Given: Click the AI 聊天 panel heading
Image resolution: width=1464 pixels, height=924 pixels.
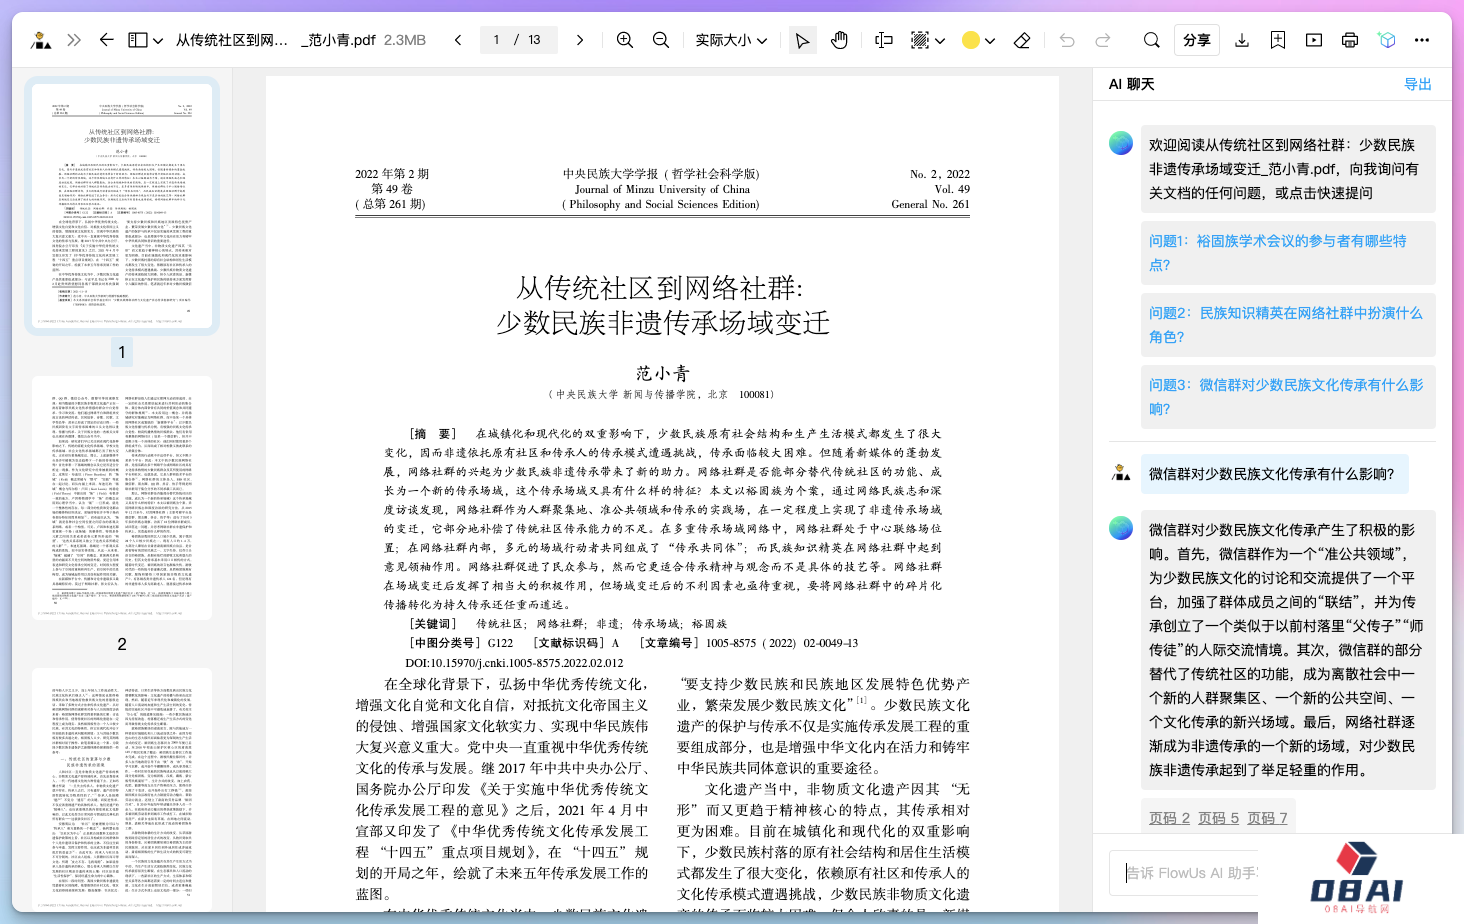Looking at the screenshot, I should pyautogui.click(x=1132, y=84).
